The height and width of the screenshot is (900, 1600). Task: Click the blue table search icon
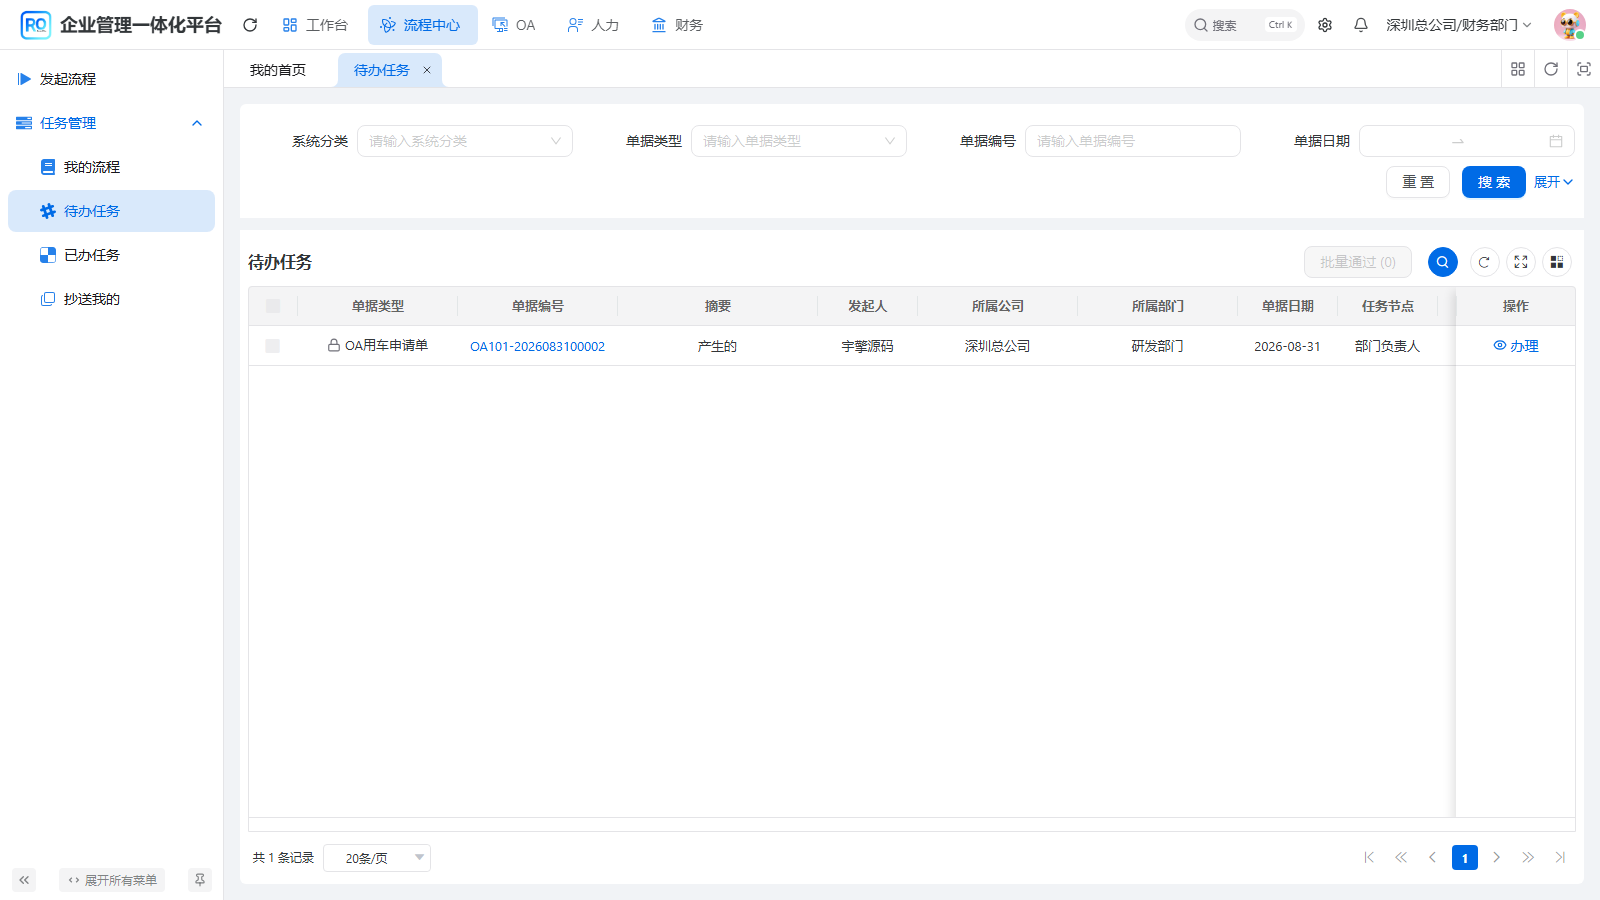[1443, 262]
